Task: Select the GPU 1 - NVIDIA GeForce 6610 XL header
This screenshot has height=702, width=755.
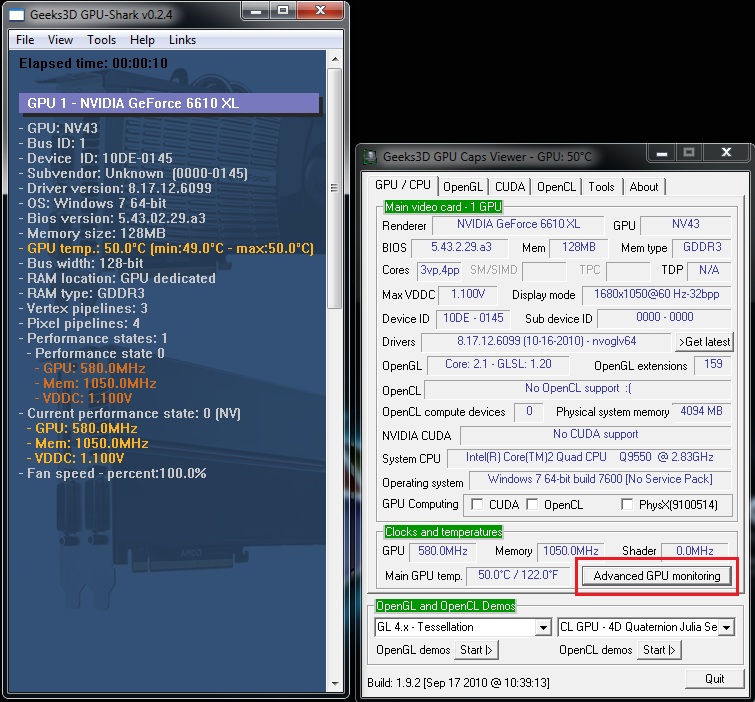Action: 169,103
